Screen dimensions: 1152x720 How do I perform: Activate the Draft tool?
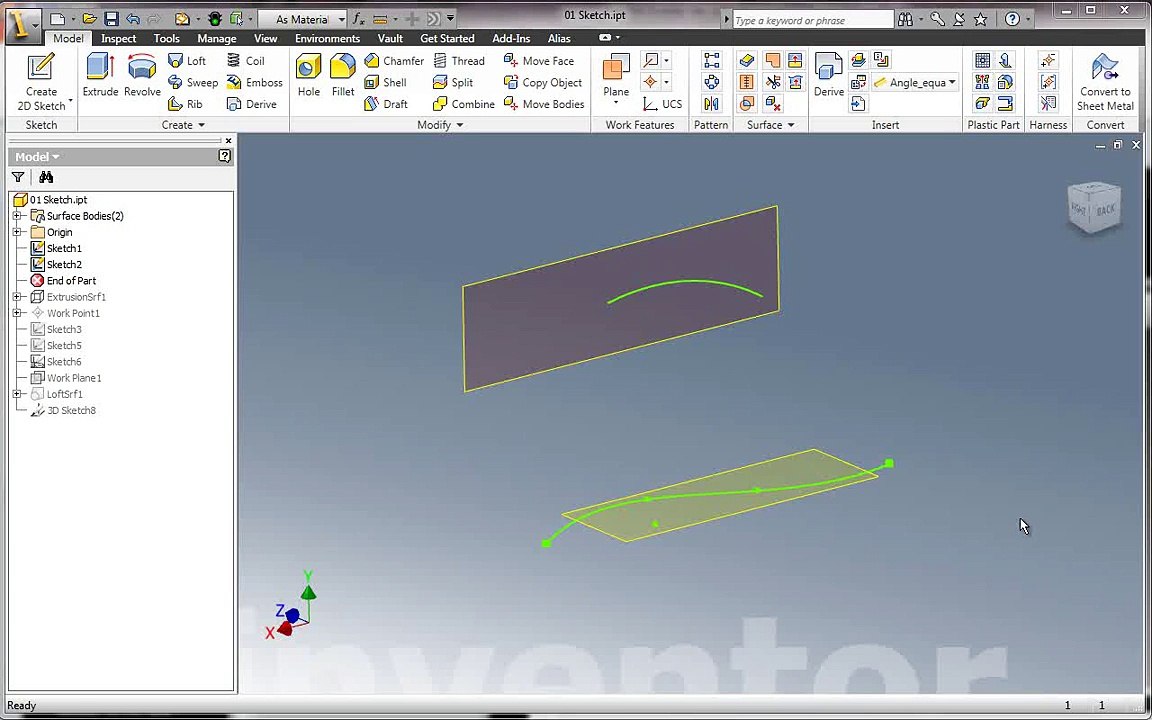[x=386, y=104]
